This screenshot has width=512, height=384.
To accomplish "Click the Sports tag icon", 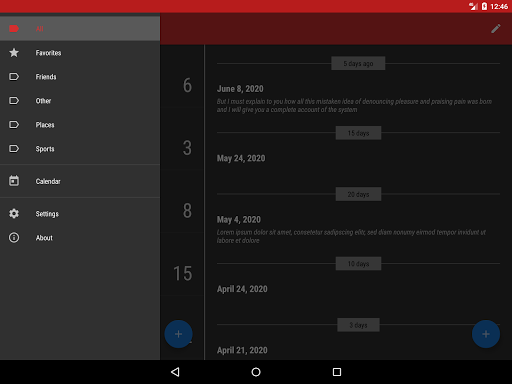I will (14, 149).
